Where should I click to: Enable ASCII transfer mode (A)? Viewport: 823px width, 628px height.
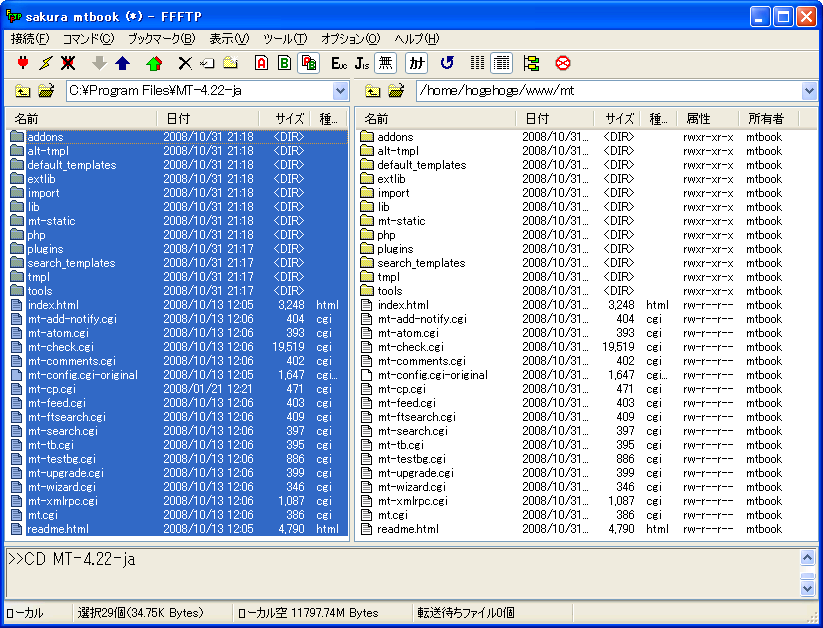coord(261,63)
